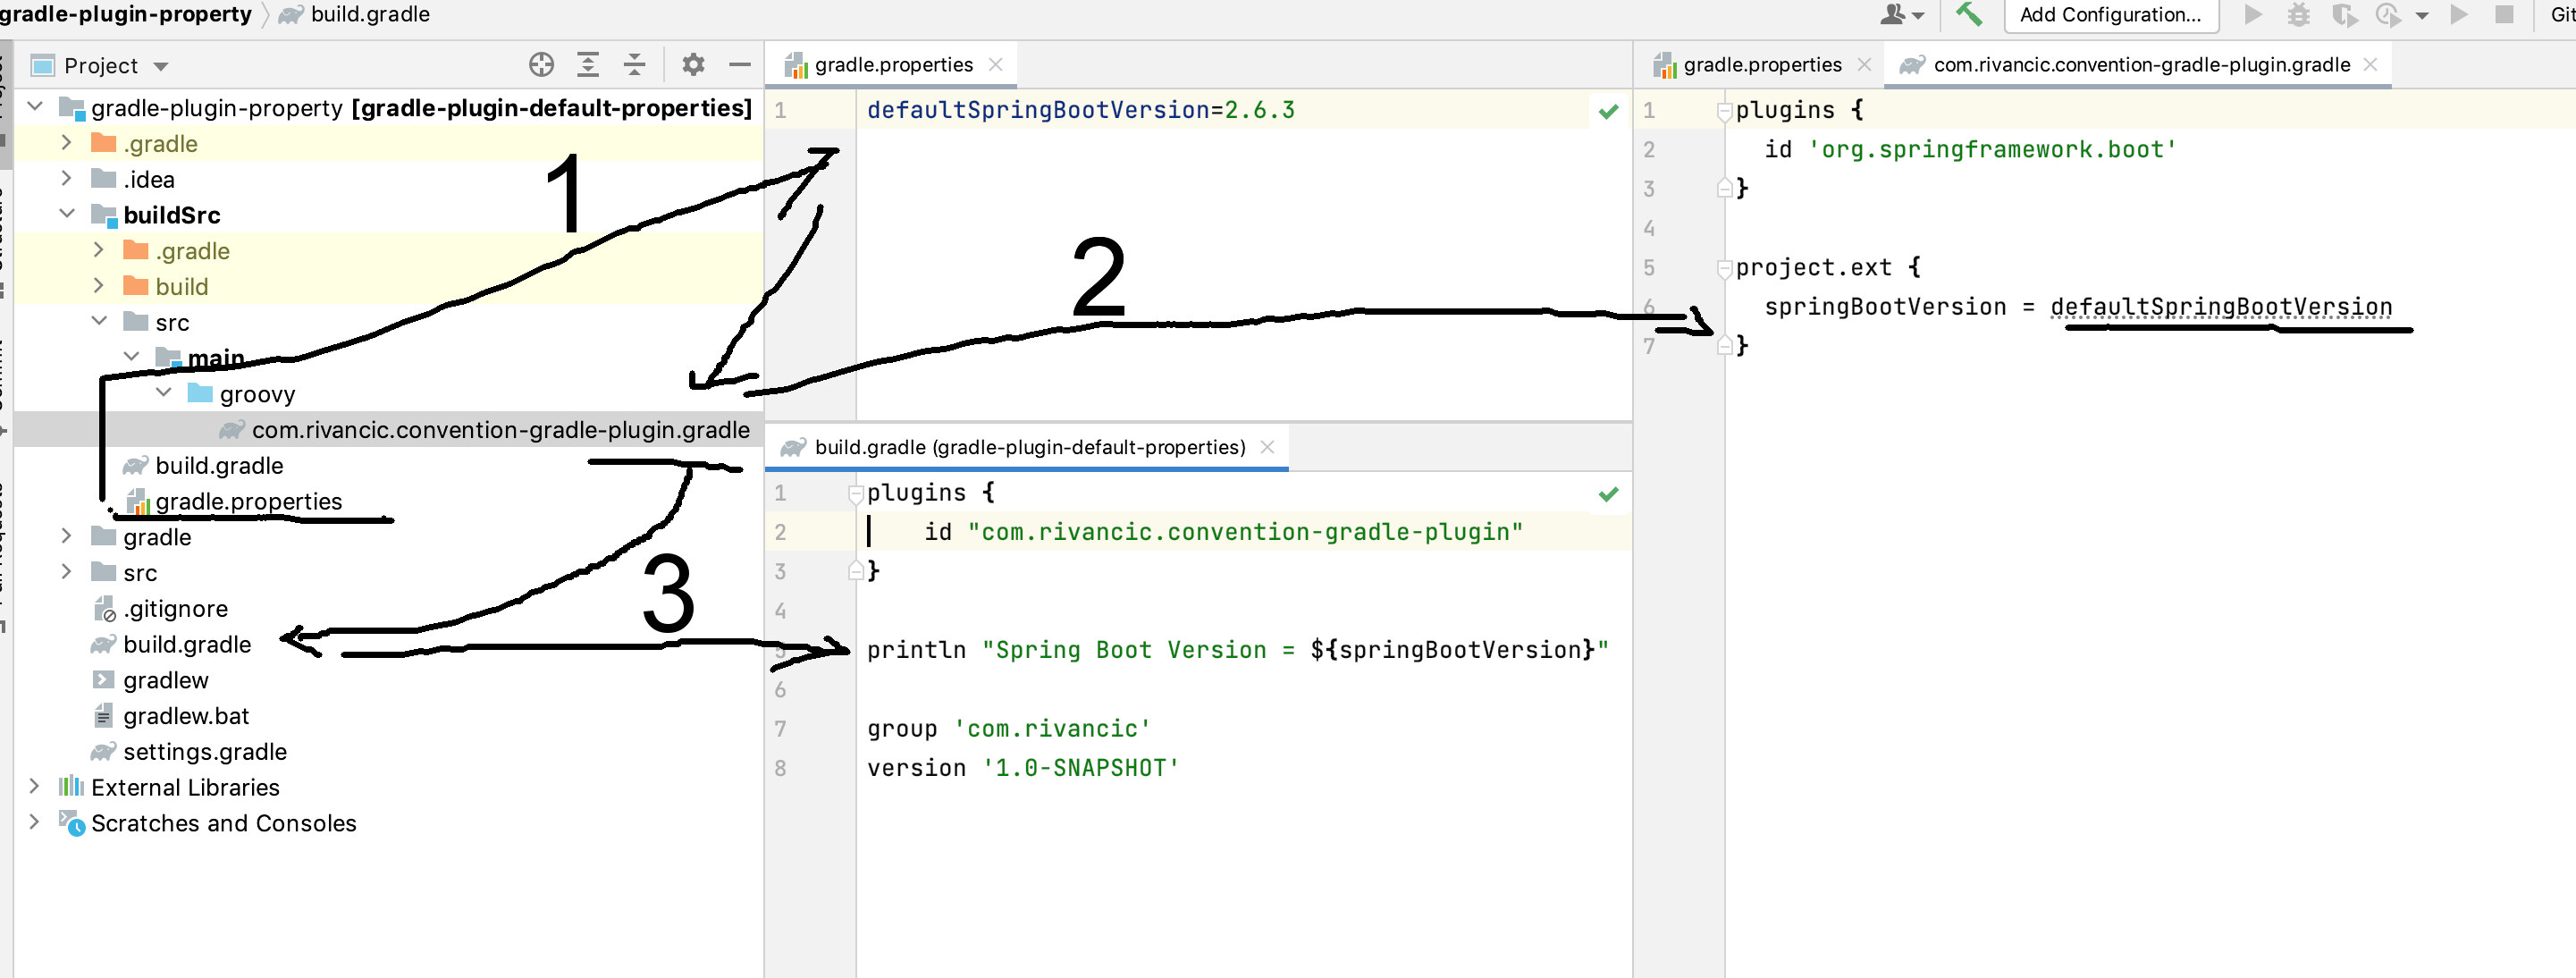Click the Add Configuration button
The height and width of the screenshot is (978, 2576).
coord(2110,15)
